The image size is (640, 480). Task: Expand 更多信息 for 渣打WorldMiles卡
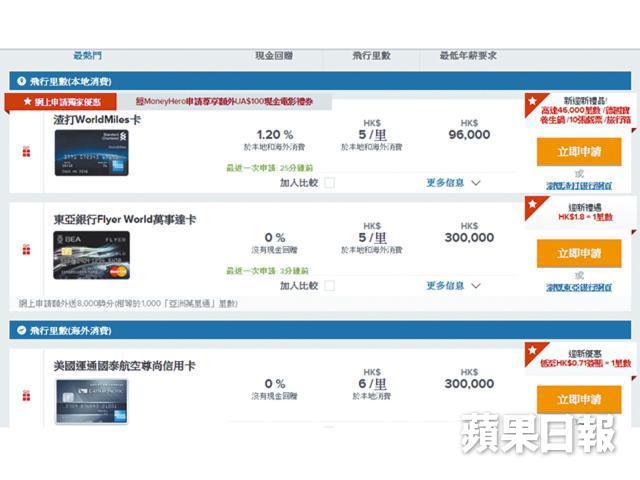453,183
